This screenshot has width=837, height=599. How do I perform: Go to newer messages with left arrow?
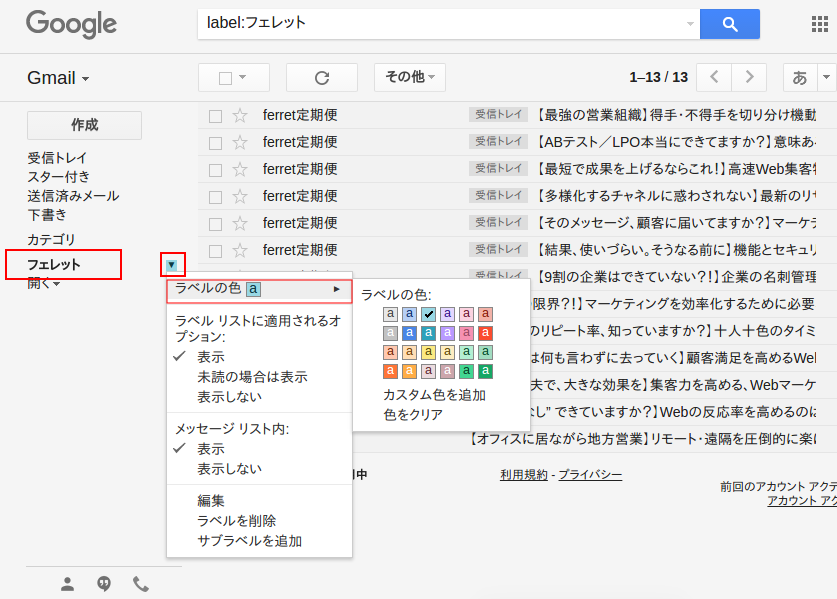[x=714, y=77]
